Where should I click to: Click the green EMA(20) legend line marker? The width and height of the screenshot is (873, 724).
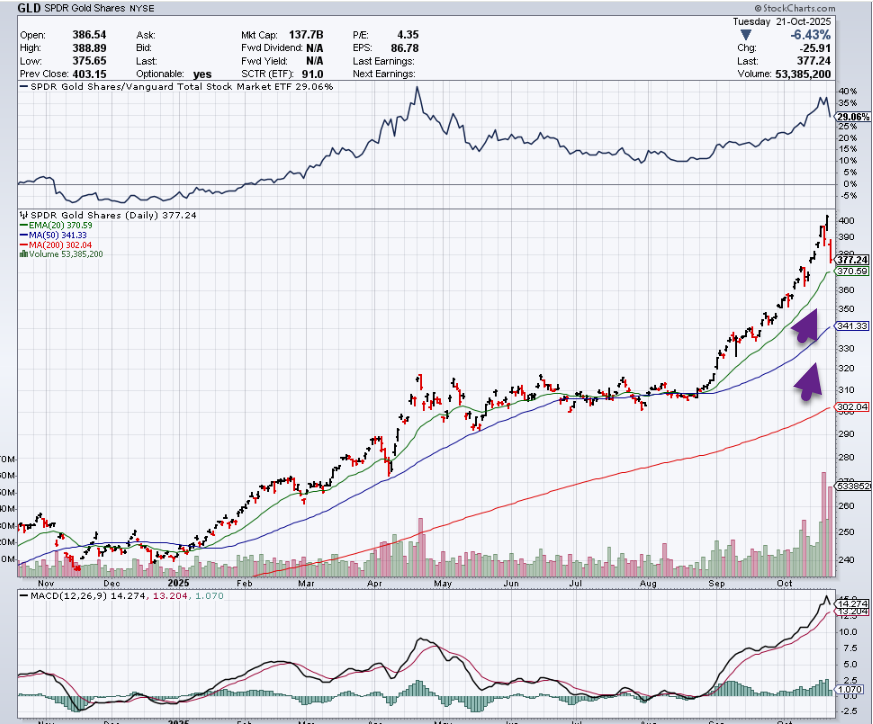coord(22,226)
